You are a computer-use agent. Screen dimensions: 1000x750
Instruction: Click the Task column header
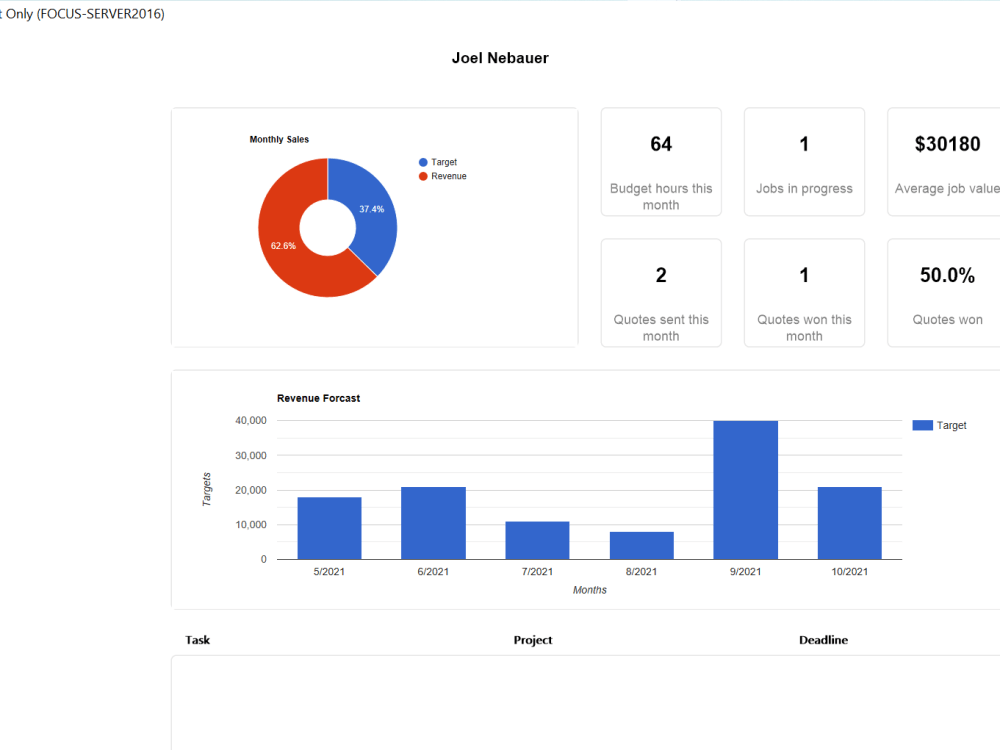click(198, 640)
